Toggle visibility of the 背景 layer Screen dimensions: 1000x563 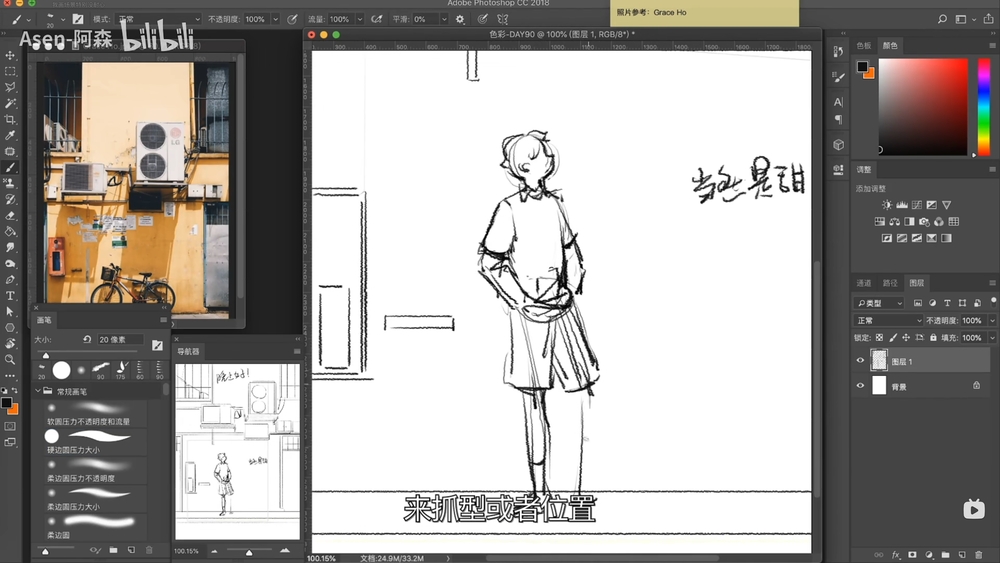click(860, 386)
